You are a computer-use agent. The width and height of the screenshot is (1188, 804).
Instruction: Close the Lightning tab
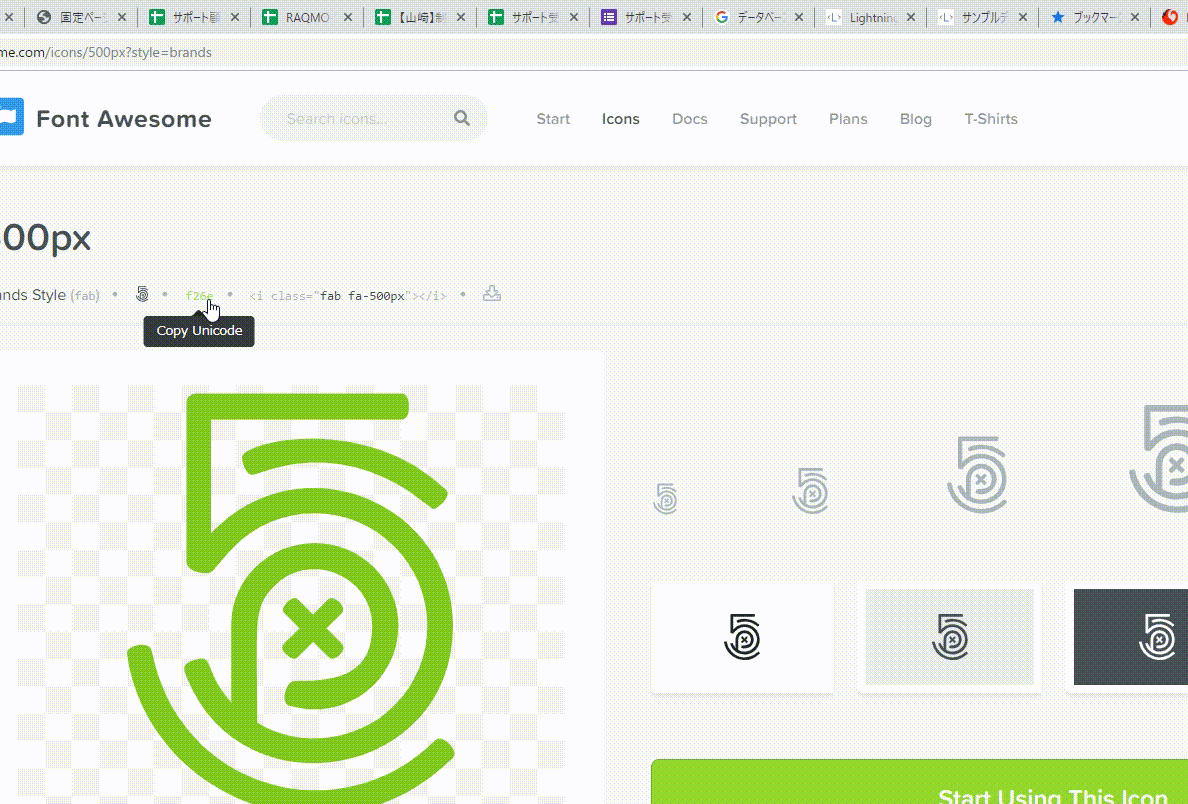pyautogui.click(x=911, y=17)
